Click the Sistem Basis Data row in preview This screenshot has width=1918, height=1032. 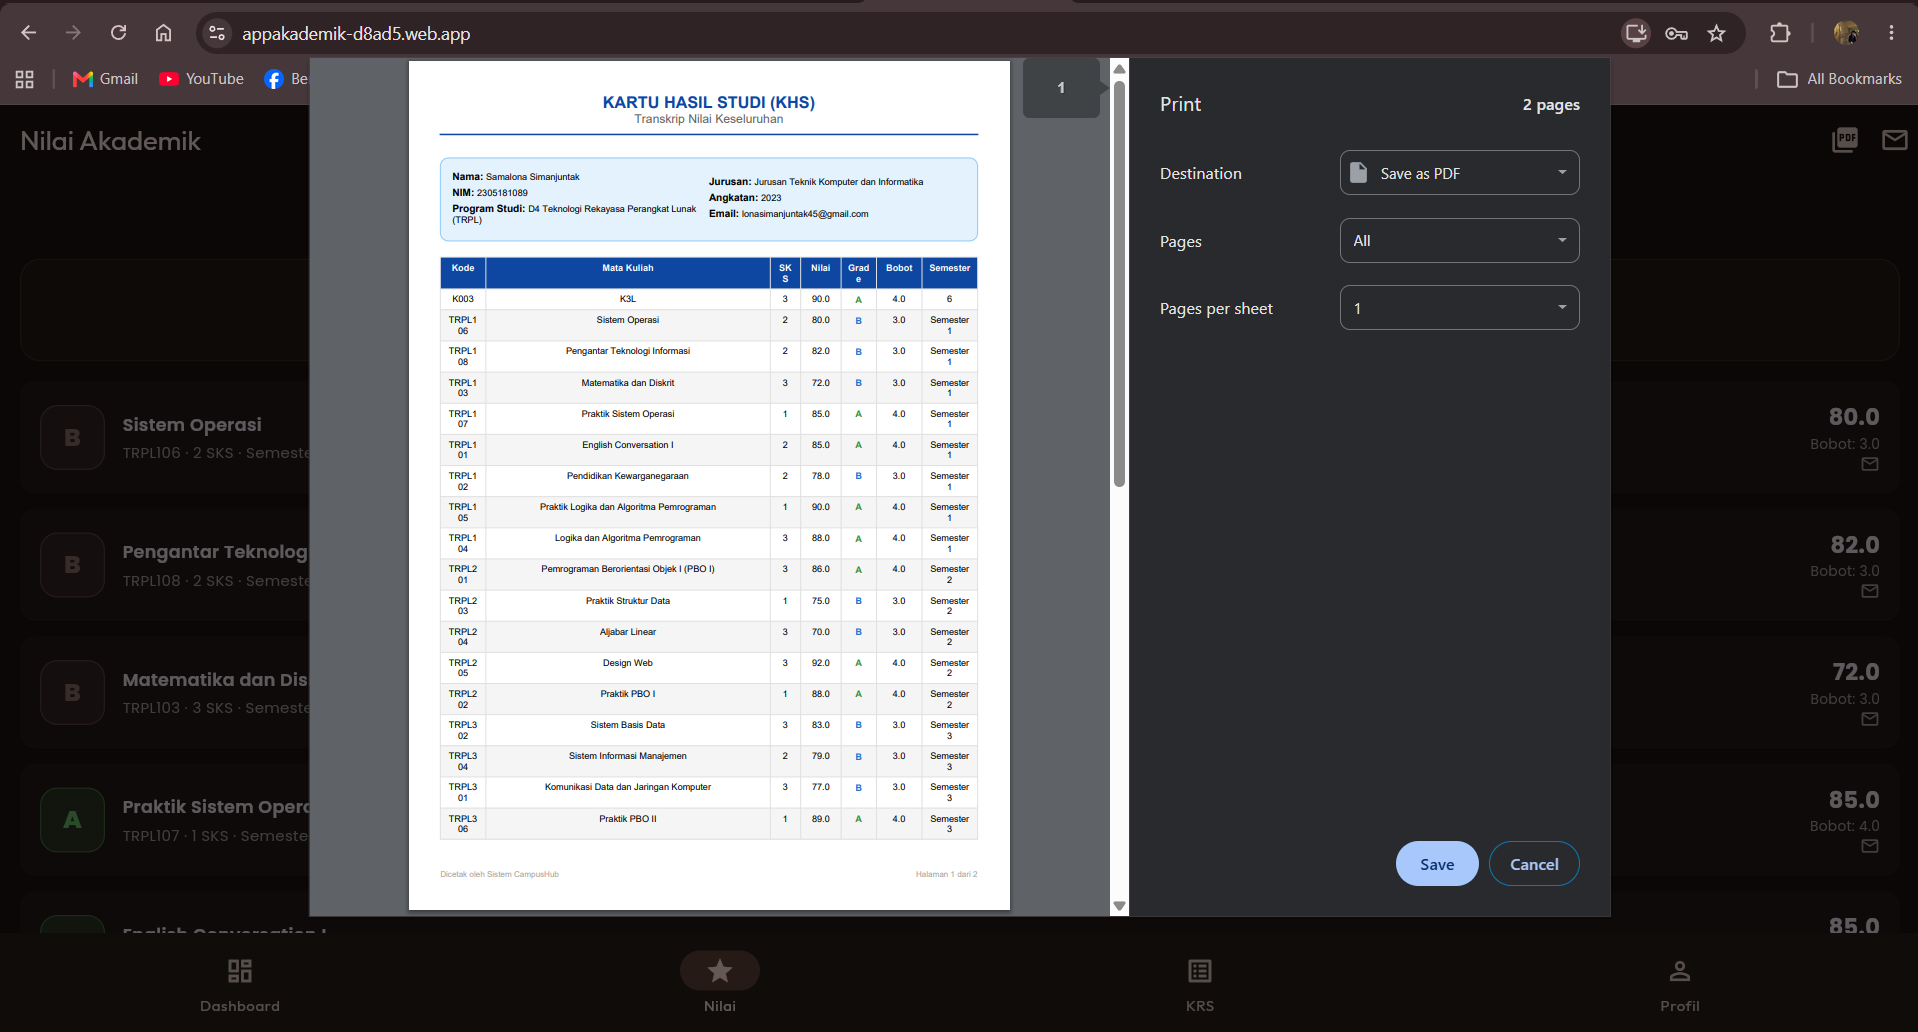[709, 730]
